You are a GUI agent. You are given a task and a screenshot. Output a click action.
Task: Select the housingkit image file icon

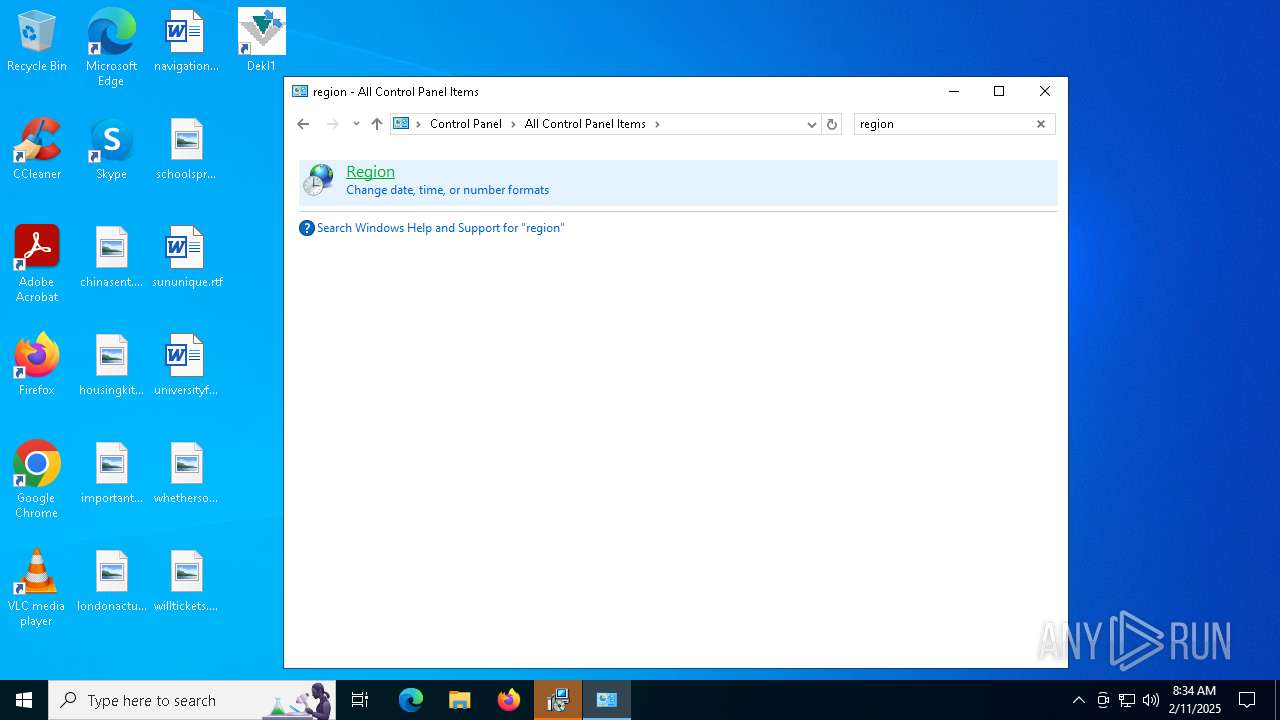point(111,366)
